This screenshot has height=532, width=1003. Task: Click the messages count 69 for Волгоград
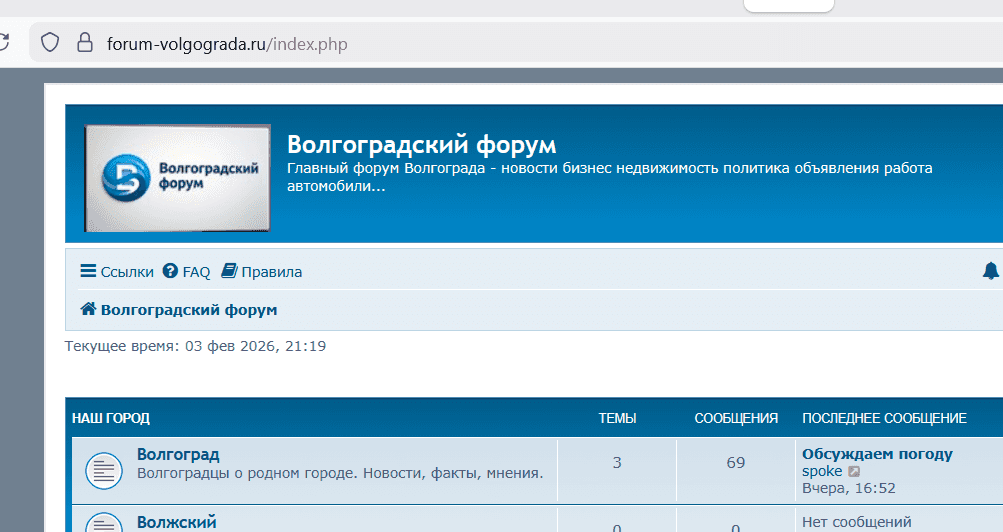tap(736, 463)
